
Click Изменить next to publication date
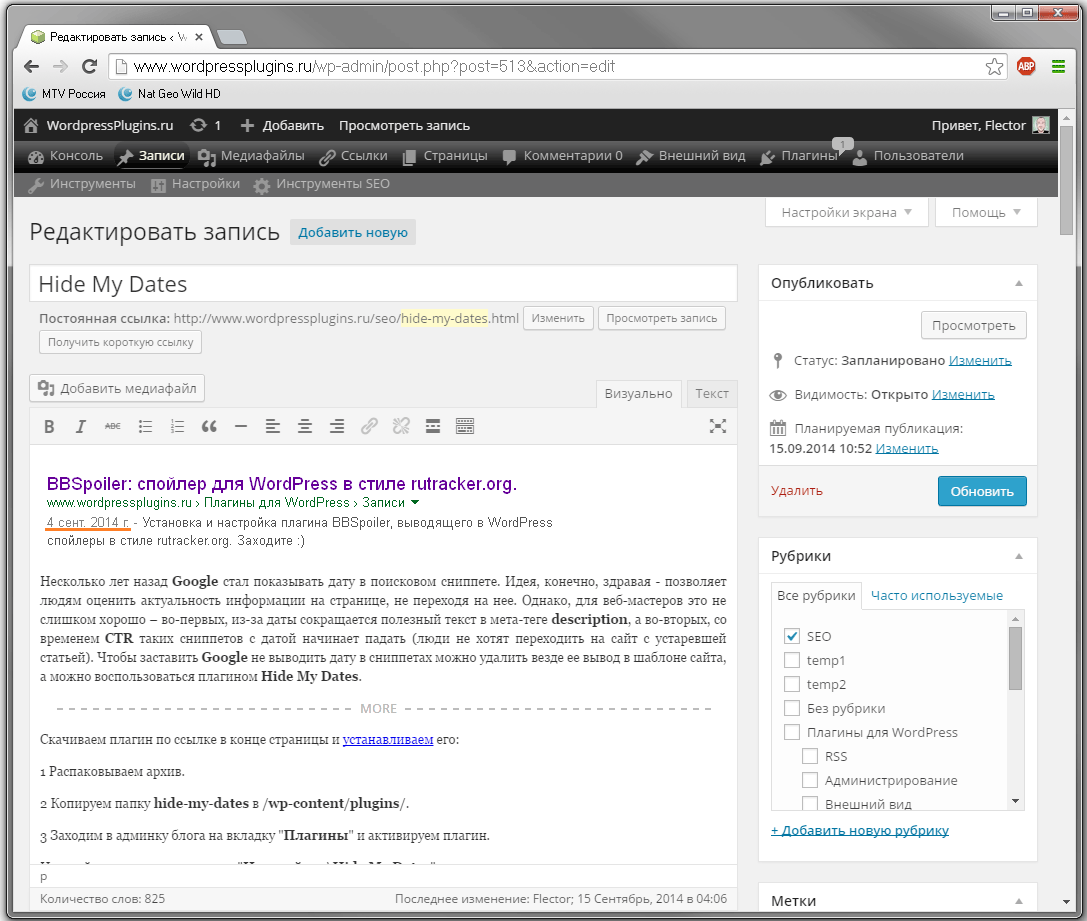[x=907, y=448]
